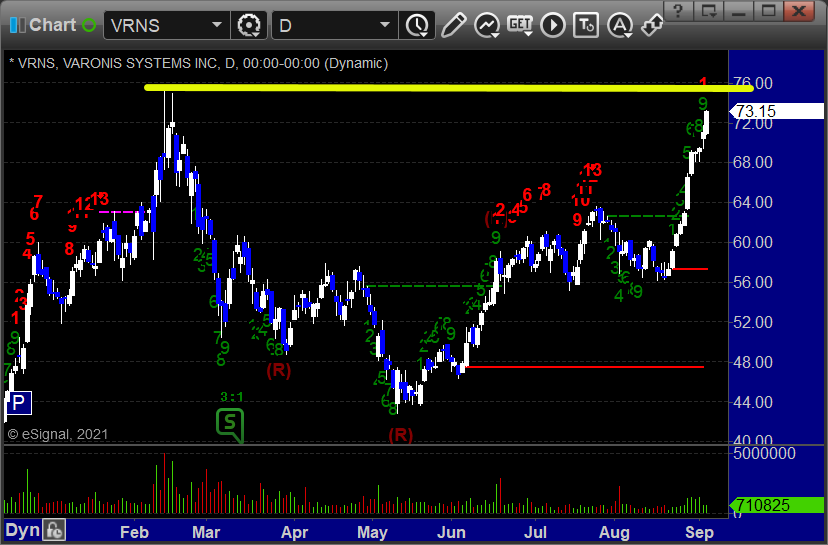Click the 64.00 price axis label
This screenshot has width=828, height=545.
click(753, 202)
